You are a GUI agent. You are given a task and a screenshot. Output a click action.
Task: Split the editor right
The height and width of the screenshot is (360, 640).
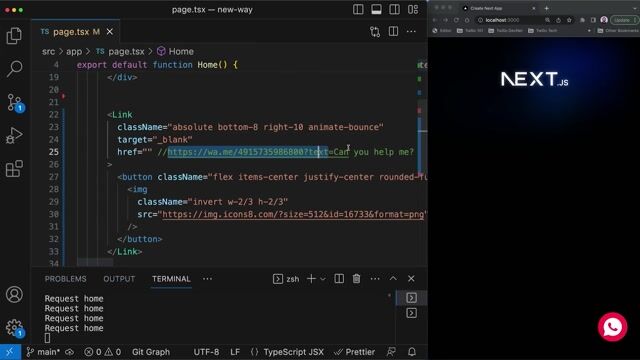pyautogui.click(x=393, y=31)
